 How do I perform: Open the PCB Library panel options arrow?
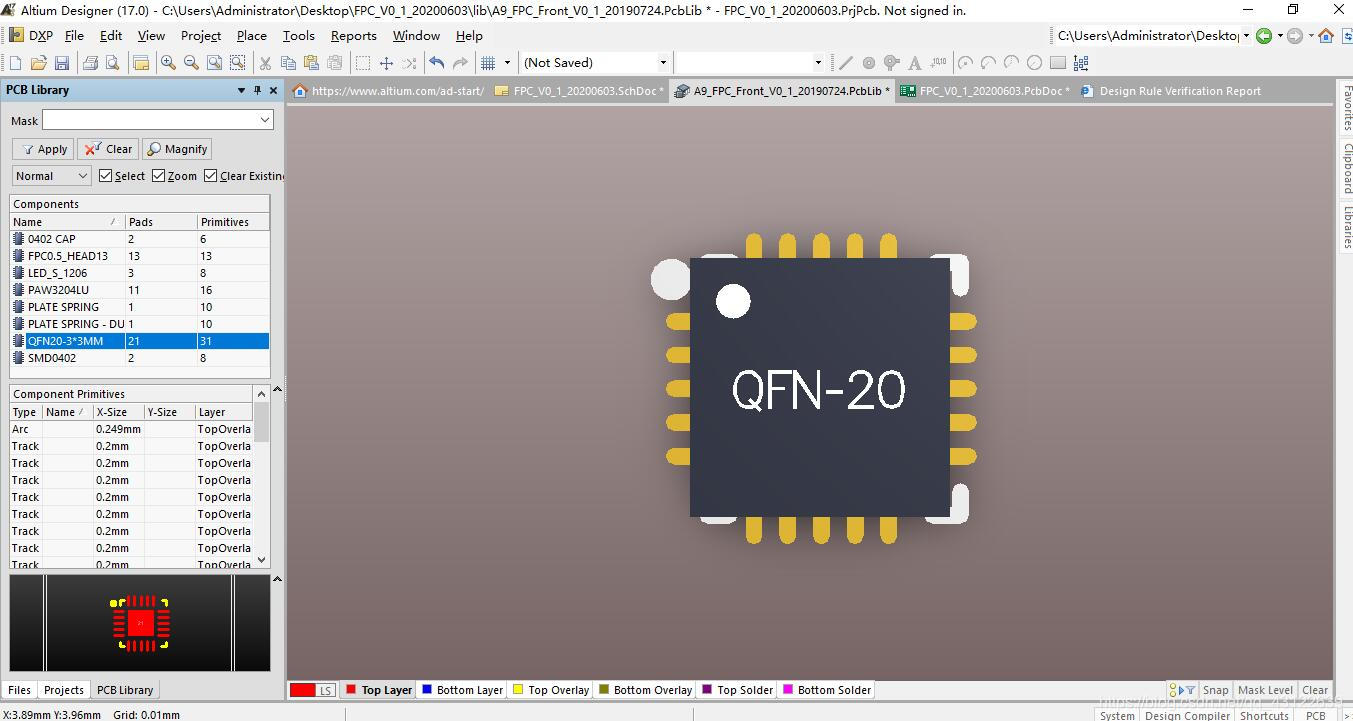(241, 90)
